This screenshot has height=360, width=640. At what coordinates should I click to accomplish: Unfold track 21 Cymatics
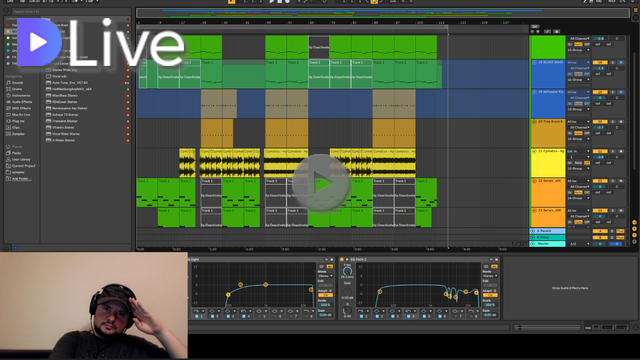click(x=534, y=151)
